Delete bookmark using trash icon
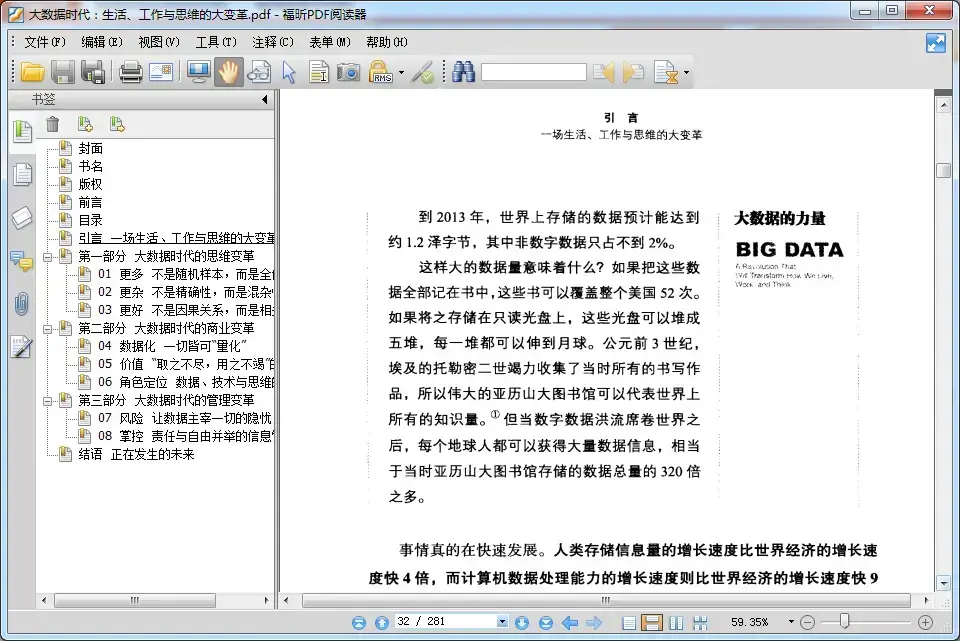This screenshot has height=641, width=960. coord(53,124)
